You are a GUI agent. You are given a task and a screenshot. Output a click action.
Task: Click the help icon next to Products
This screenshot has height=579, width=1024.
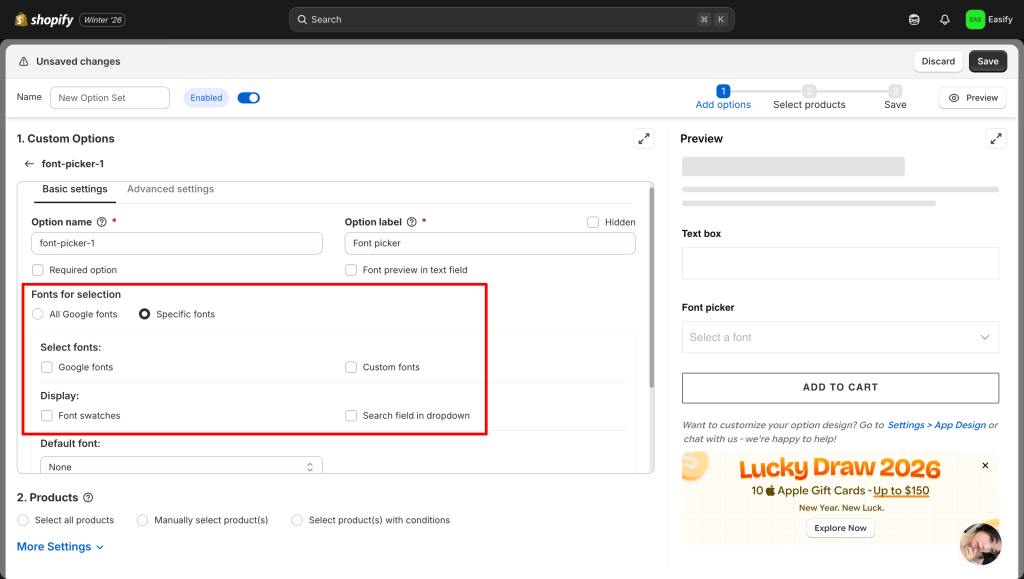coord(88,498)
